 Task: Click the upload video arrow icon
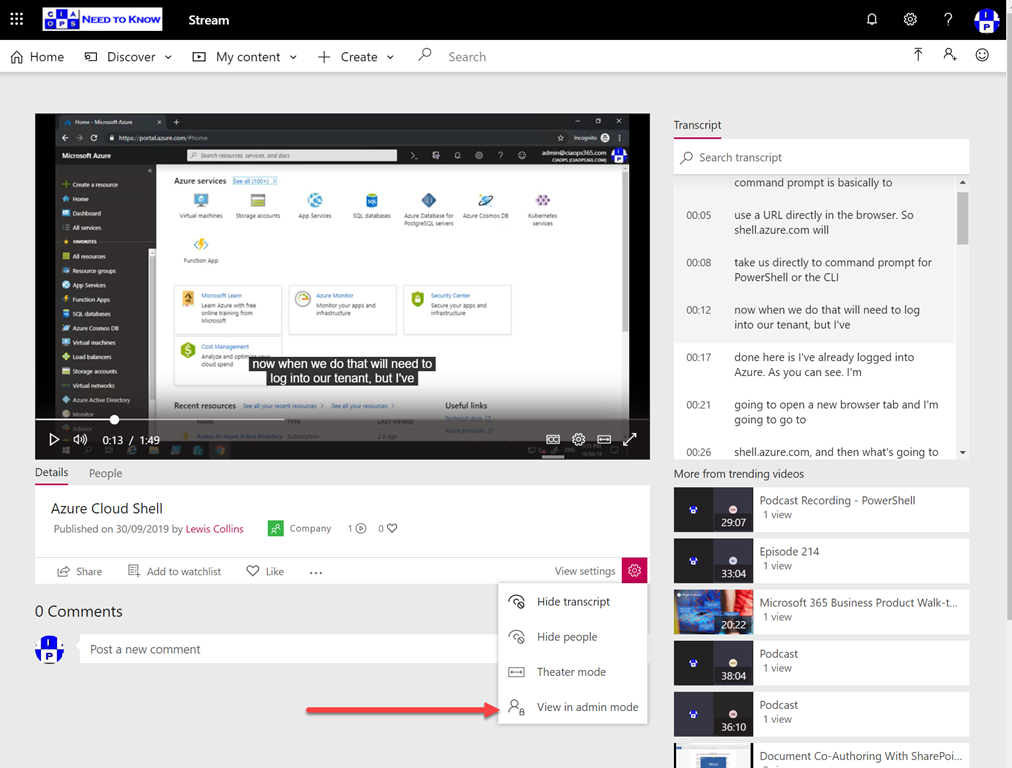click(918, 56)
